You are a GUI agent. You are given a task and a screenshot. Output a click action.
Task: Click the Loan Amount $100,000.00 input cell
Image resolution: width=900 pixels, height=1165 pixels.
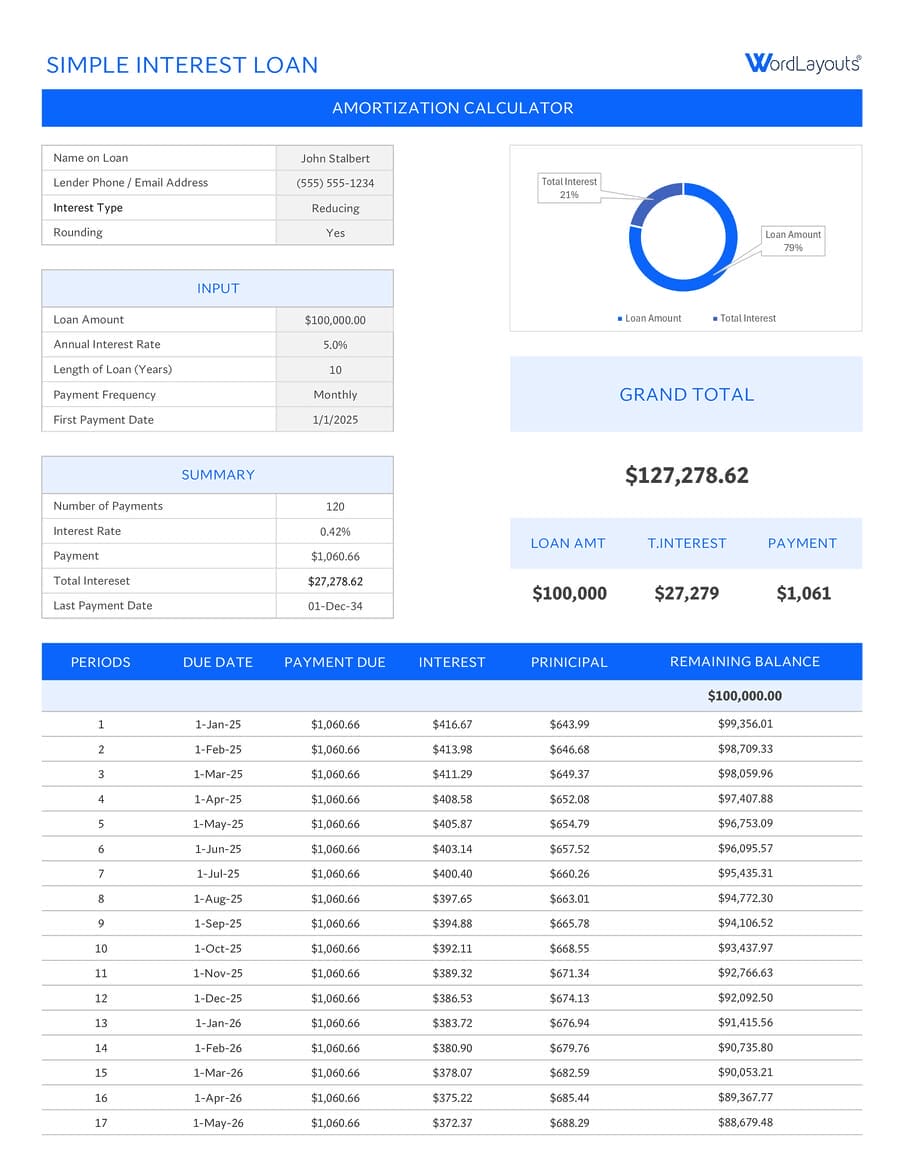pyautogui.click(x=334, y=319)
